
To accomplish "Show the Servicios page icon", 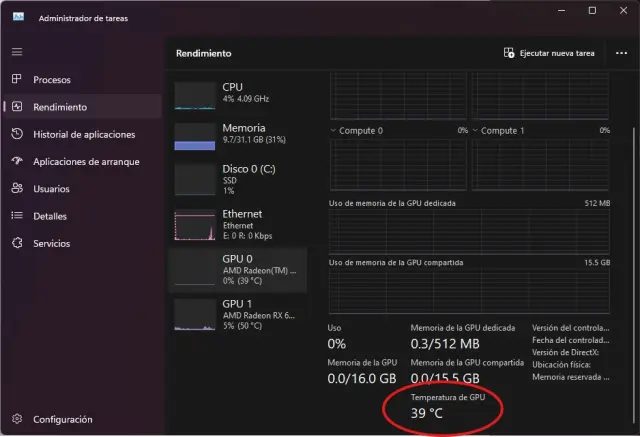I will coord(16,243).
